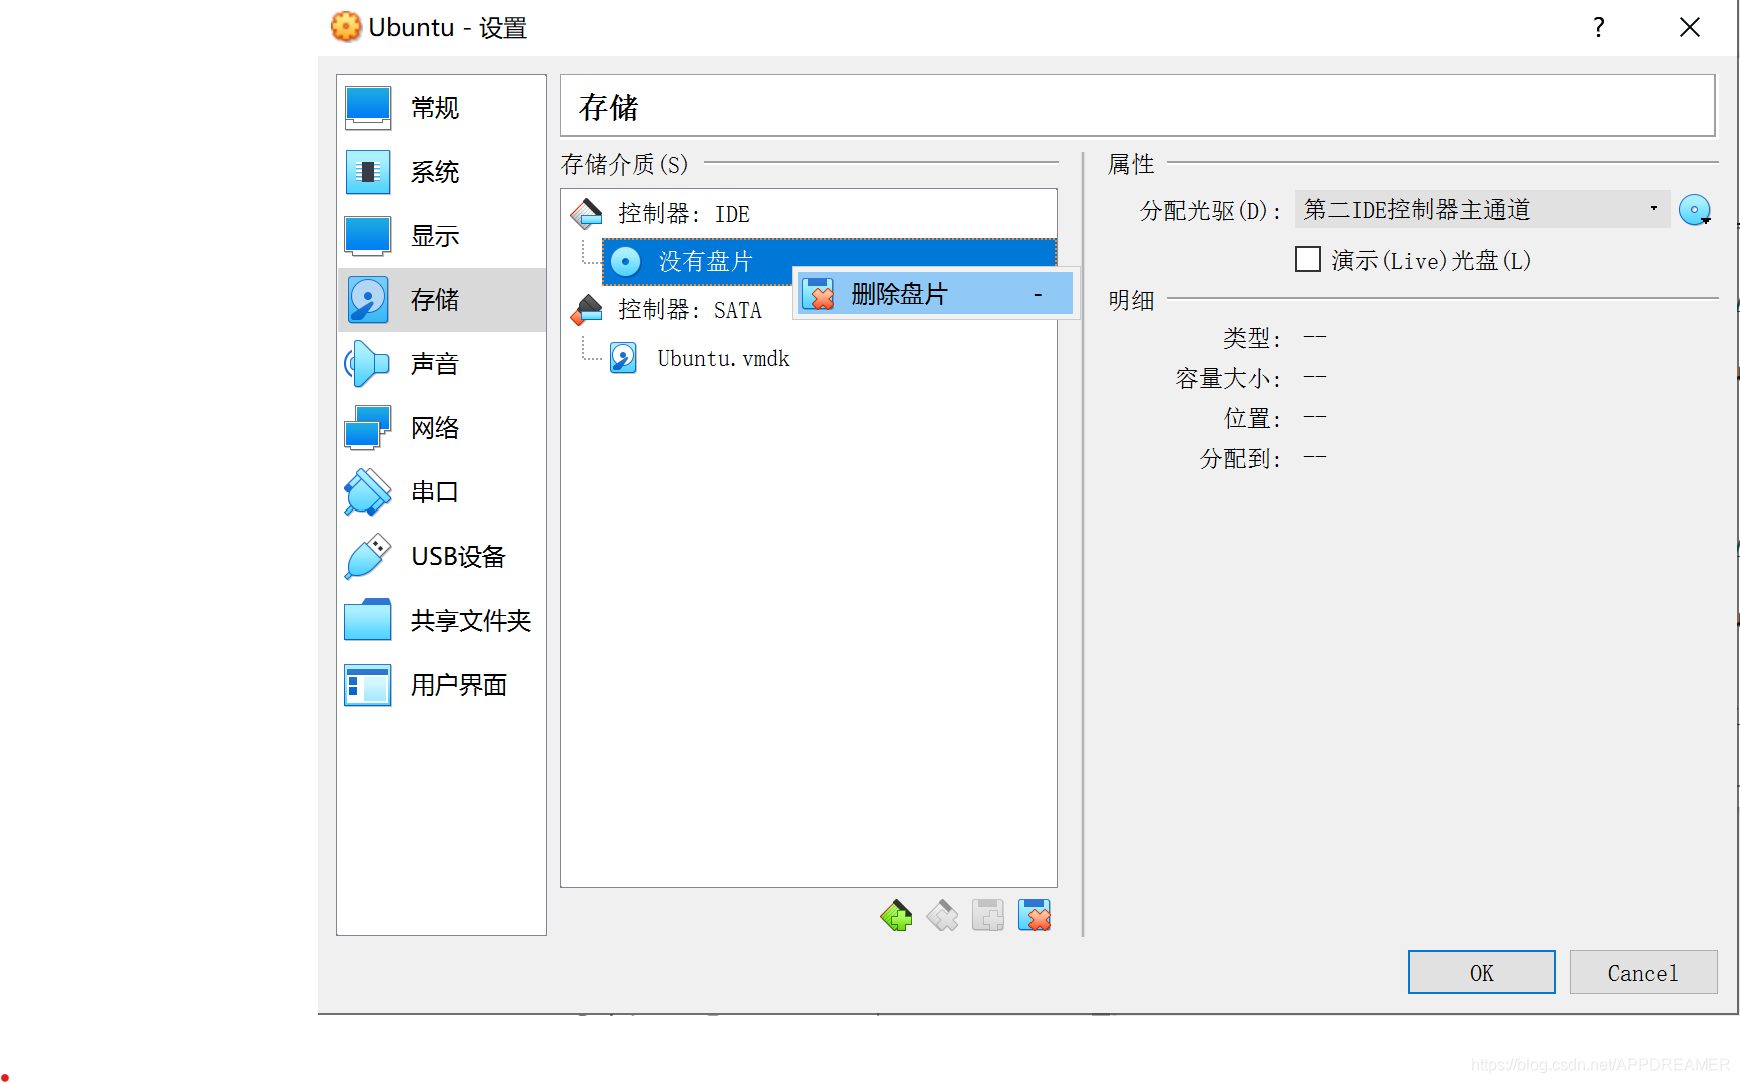
Task: Open the 常规 (General) settings page
Action: [441, 108]
